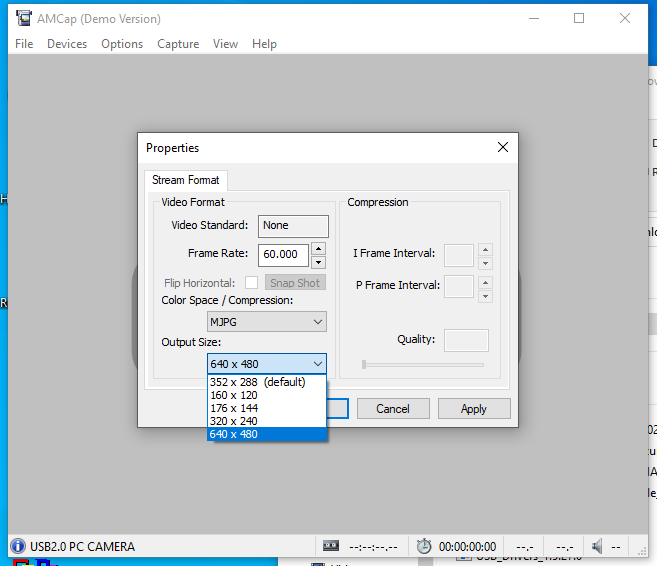Click the Quality value box

point(466,340)
